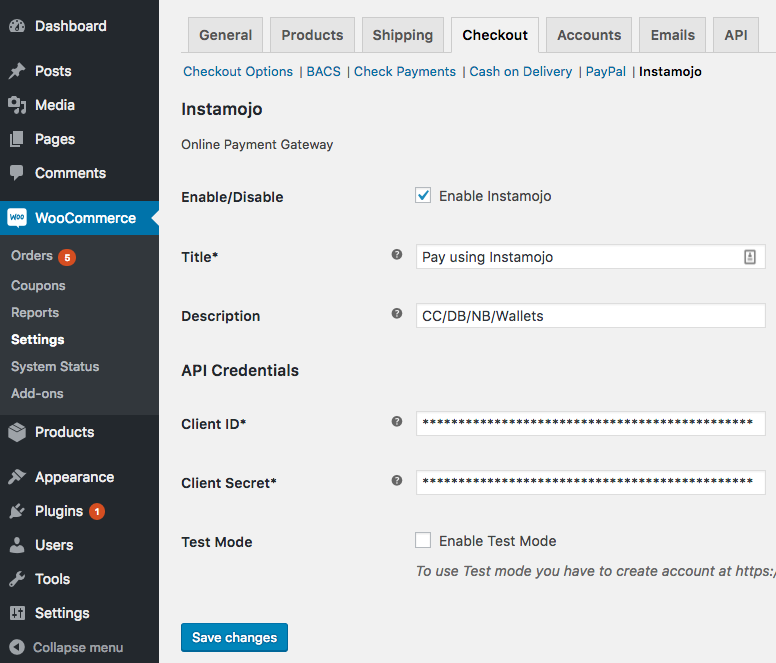
Task: Focus the Client ID input field
Action: (x=590, y=424)
